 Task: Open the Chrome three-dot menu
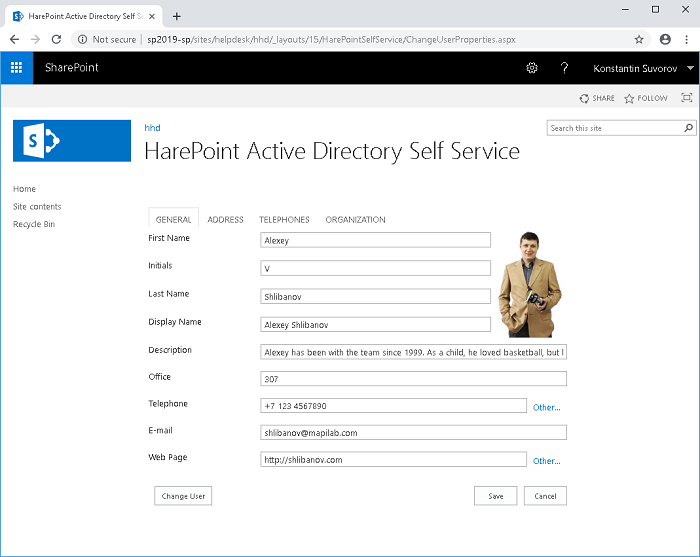(686, 39)
